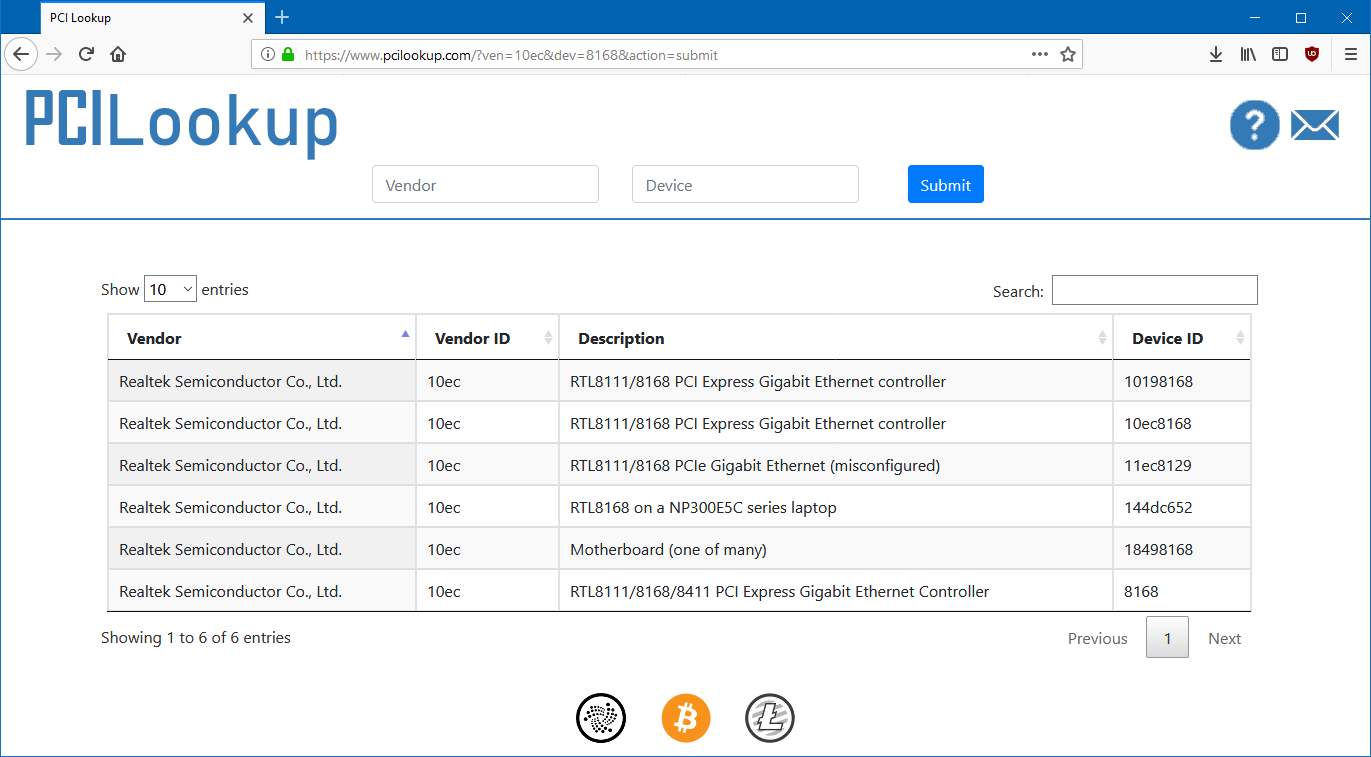The image size is (1371, 757).
Task: Go to the Next results page
Action: tap(1224, 638)
